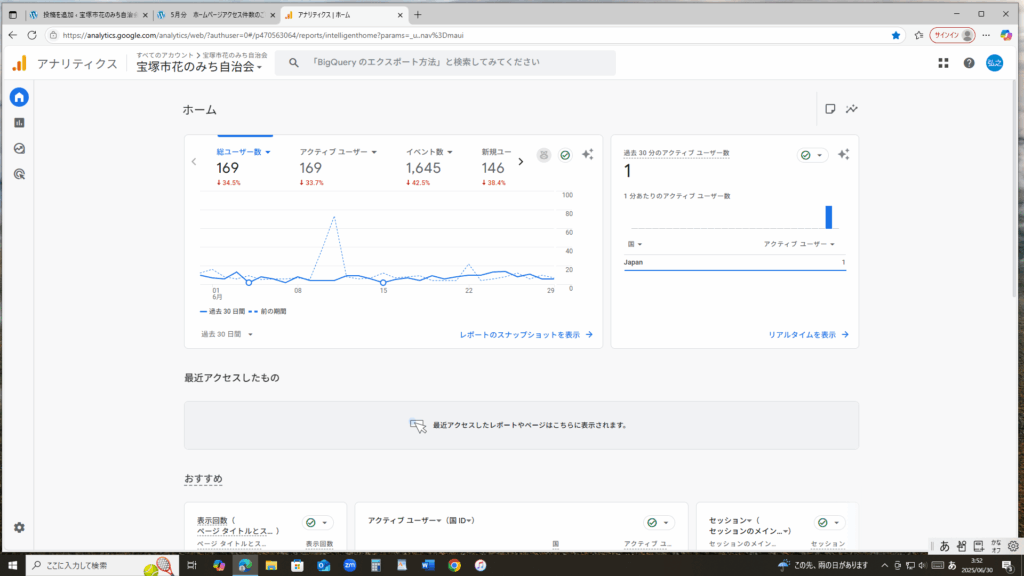Click the 新規ユー metric tab
1024x576 pixels.
496,167
